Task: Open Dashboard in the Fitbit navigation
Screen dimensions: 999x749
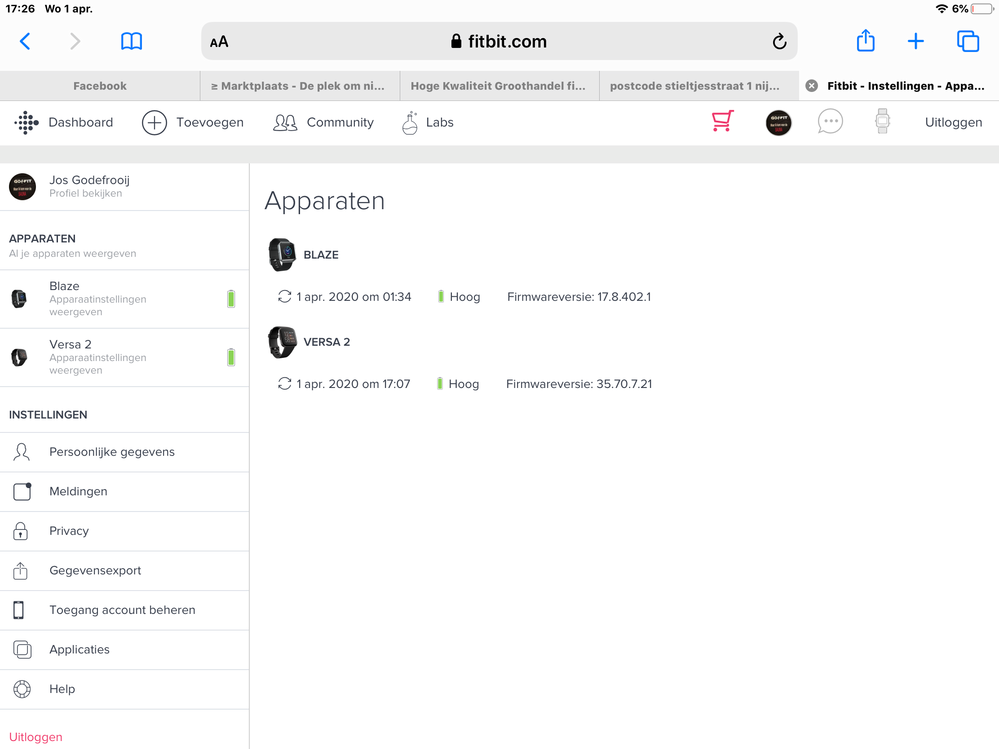Action: pos(81,122)
